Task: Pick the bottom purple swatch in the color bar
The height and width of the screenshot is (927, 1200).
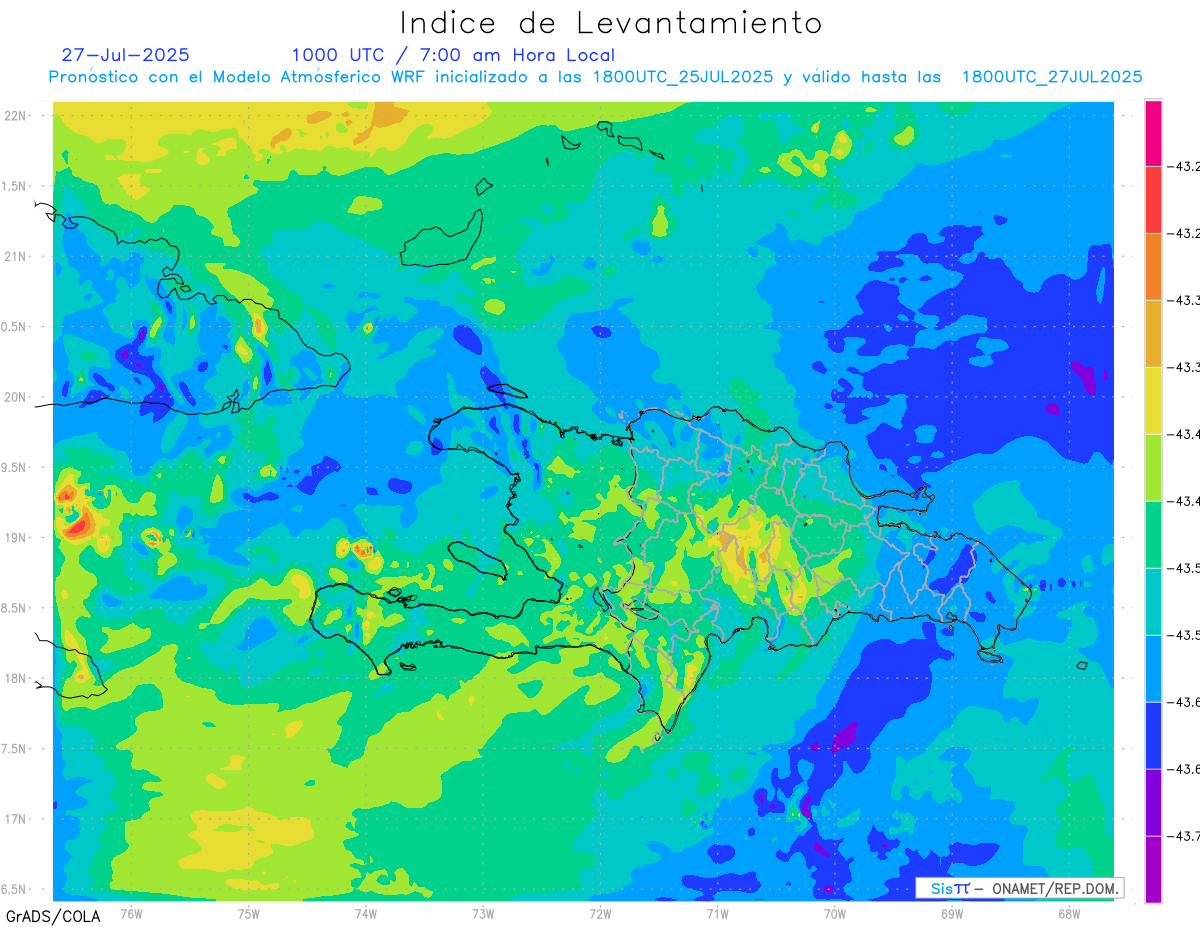Action: pyautogui.click(x=1153, y=870)
